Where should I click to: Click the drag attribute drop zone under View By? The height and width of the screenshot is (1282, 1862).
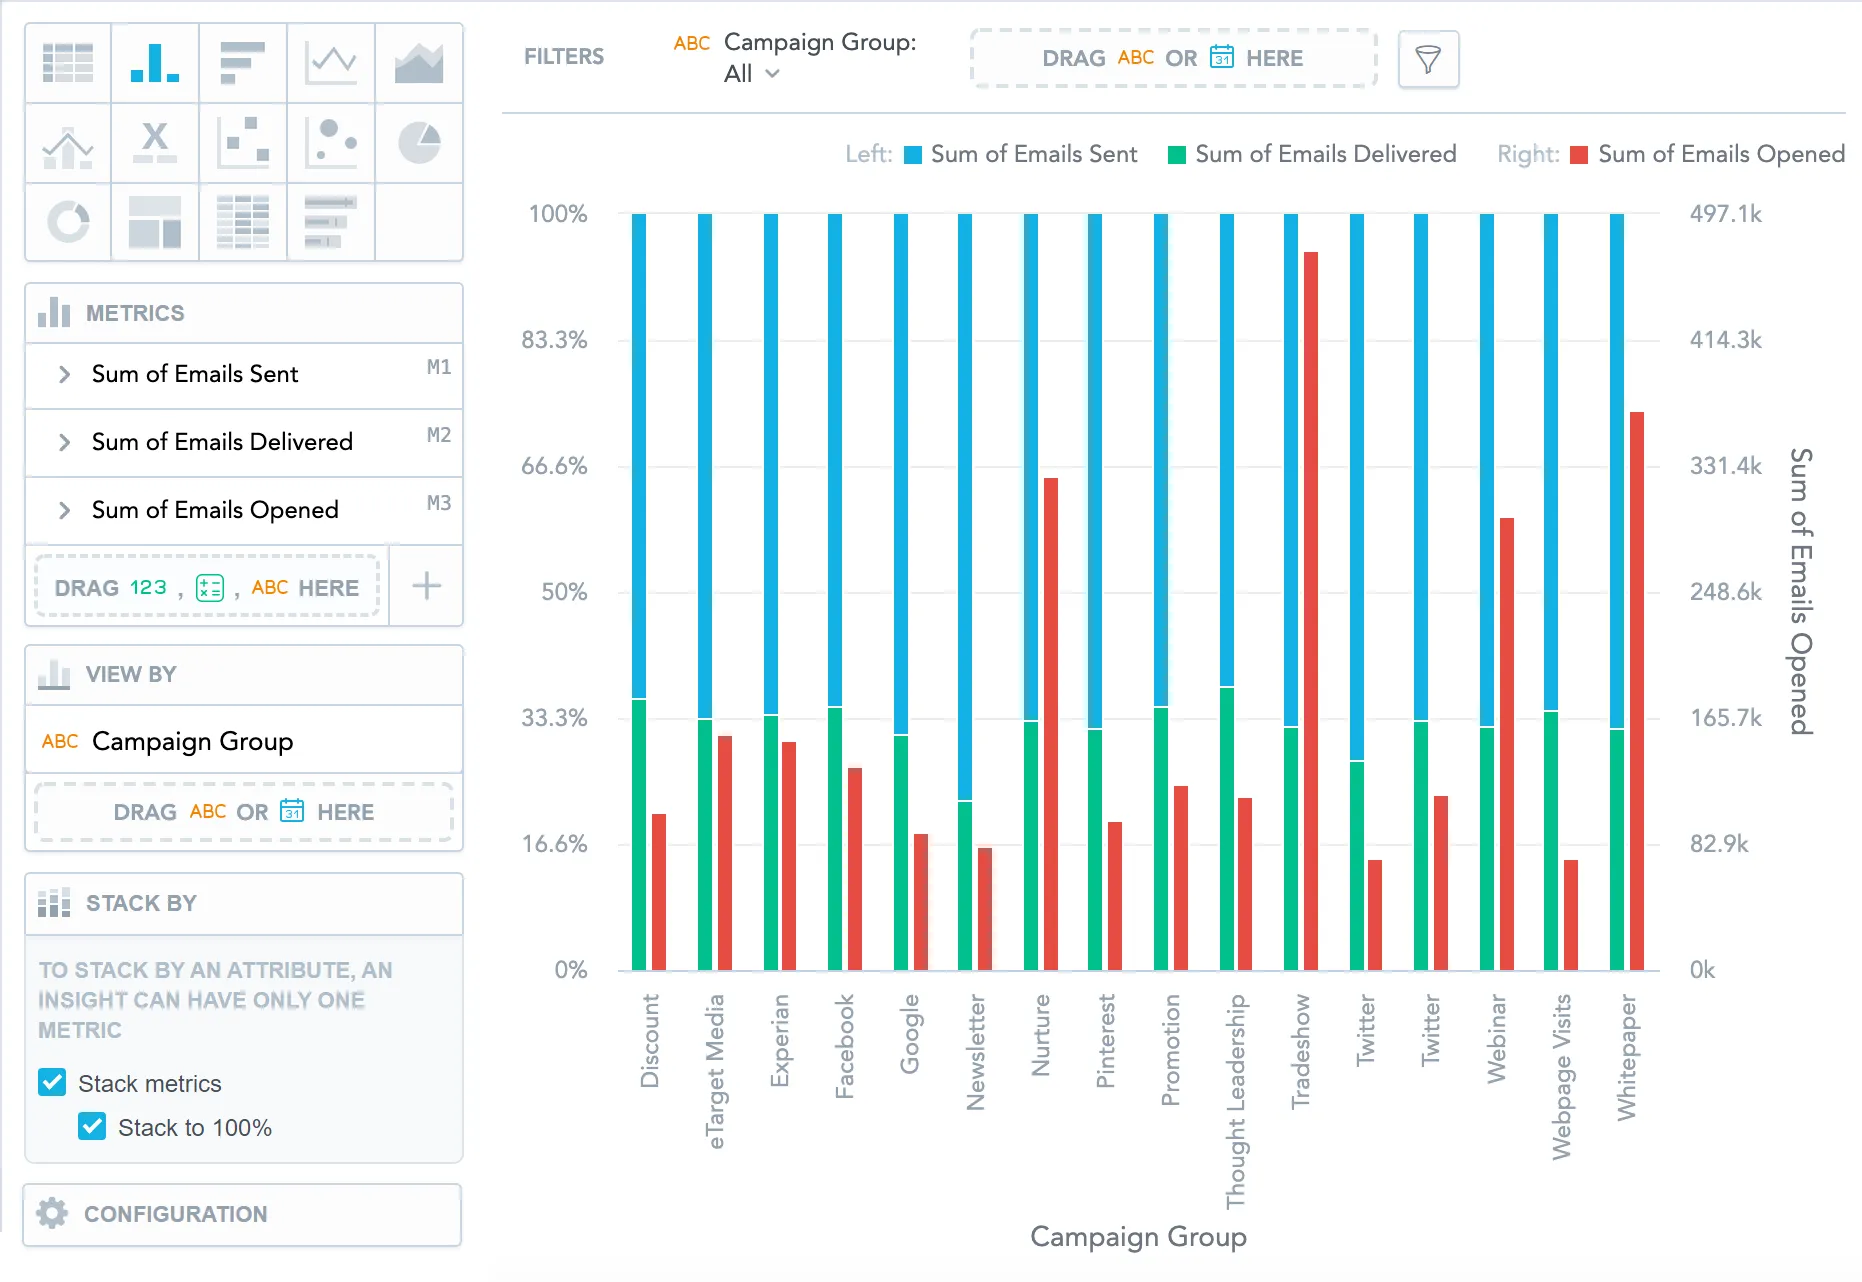pos(244,812)
